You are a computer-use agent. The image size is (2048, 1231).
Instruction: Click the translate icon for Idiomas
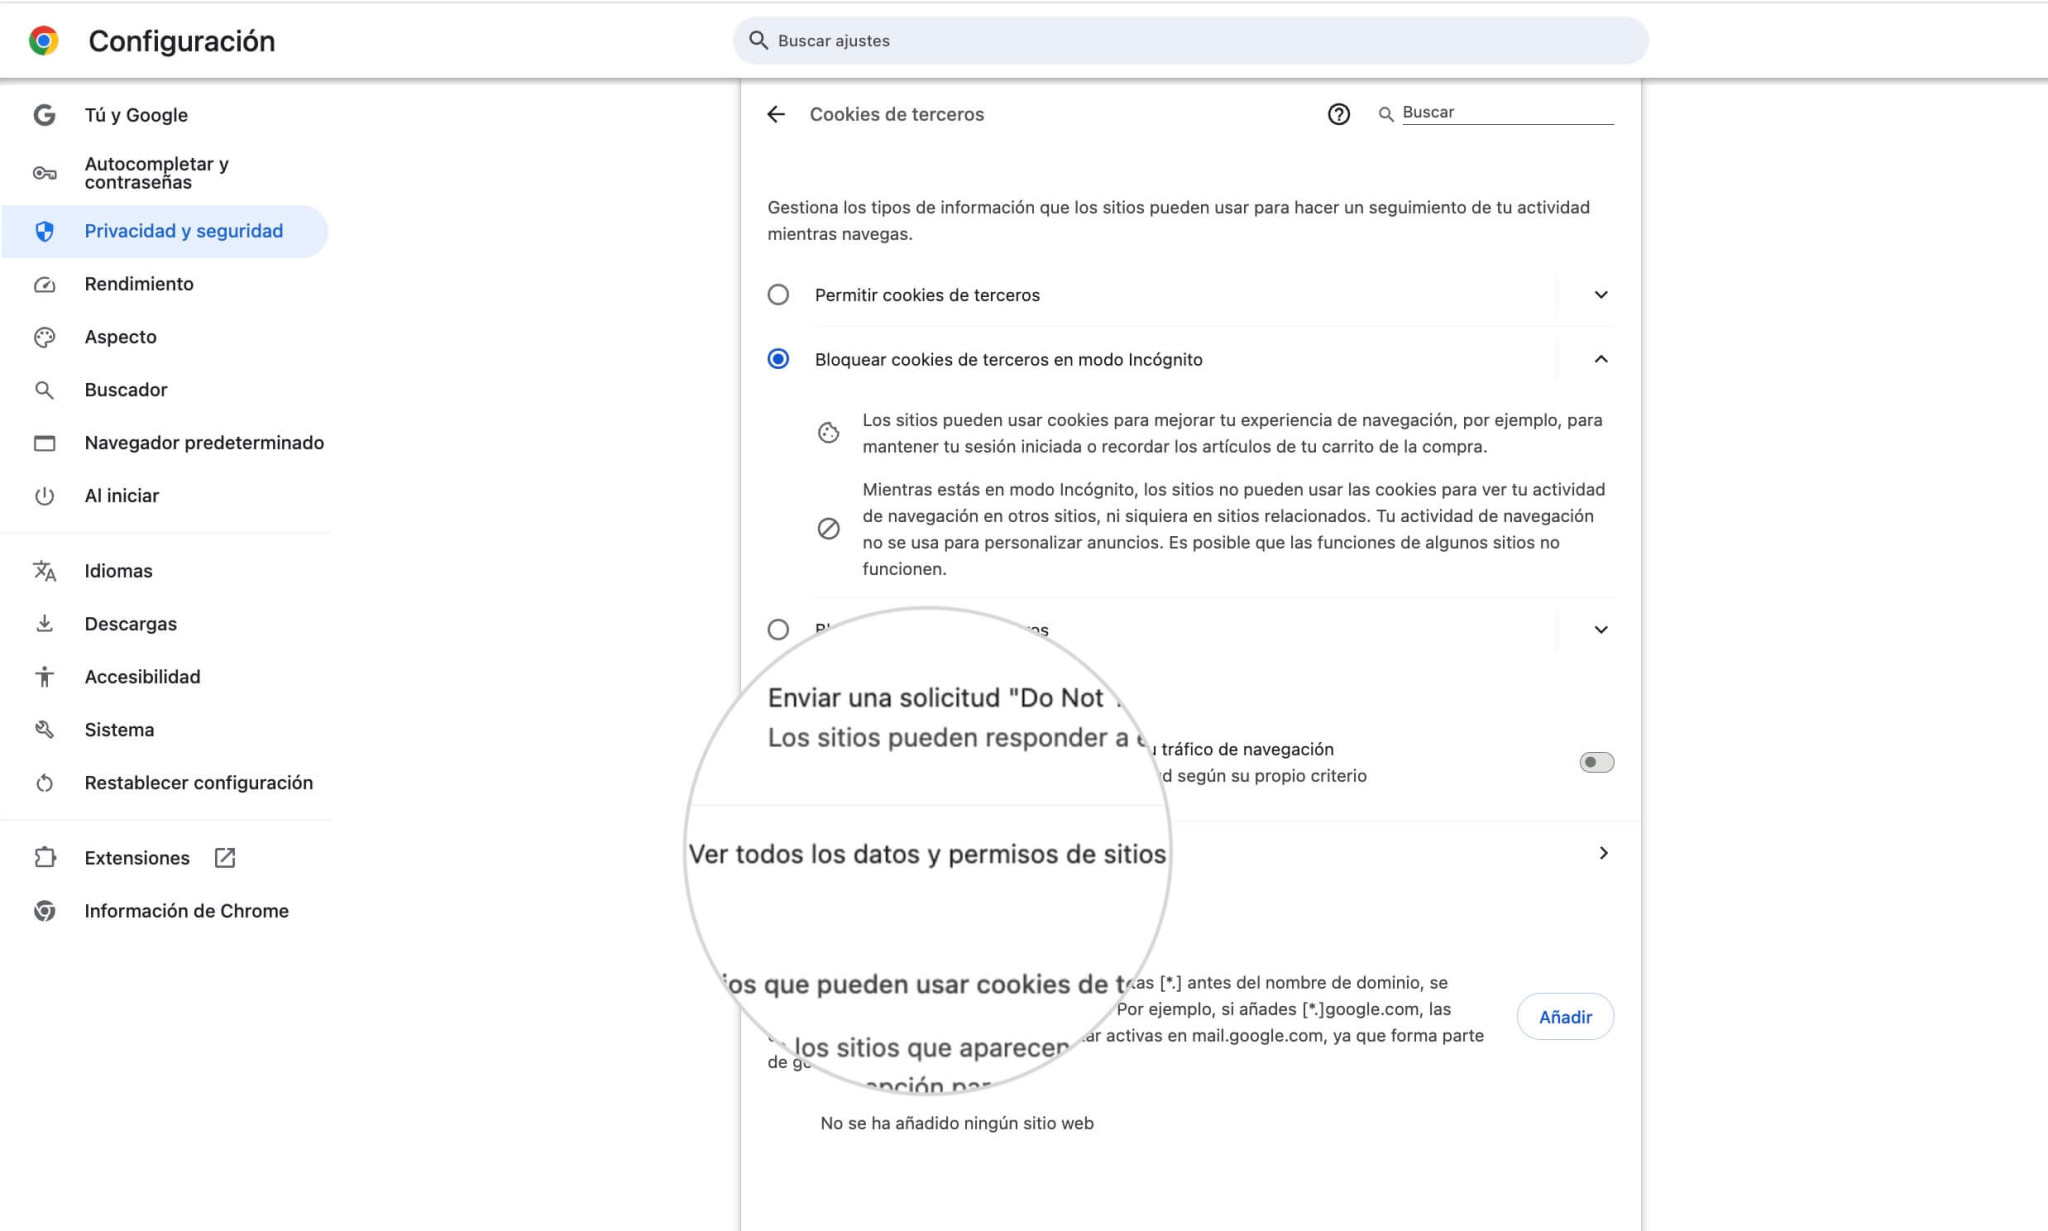coord(44,571)
